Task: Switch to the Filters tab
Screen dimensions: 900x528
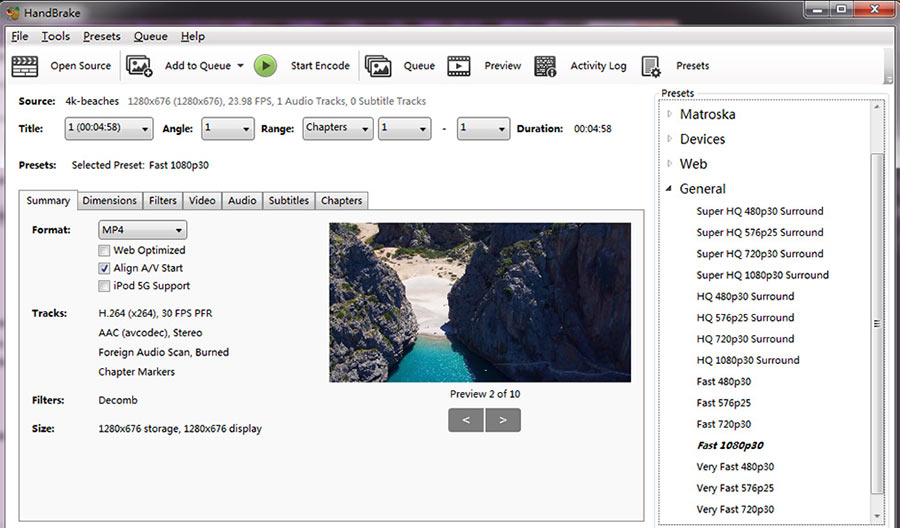Action: (x=162, y=200)
